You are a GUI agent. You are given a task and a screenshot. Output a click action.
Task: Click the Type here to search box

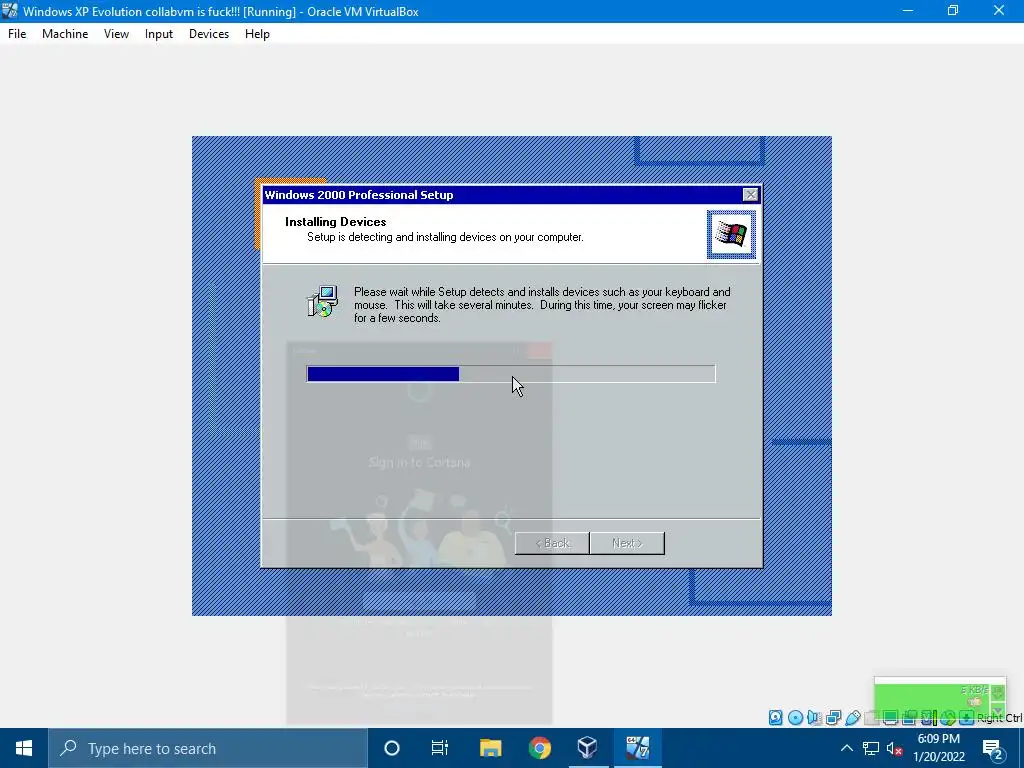[208, 748]
